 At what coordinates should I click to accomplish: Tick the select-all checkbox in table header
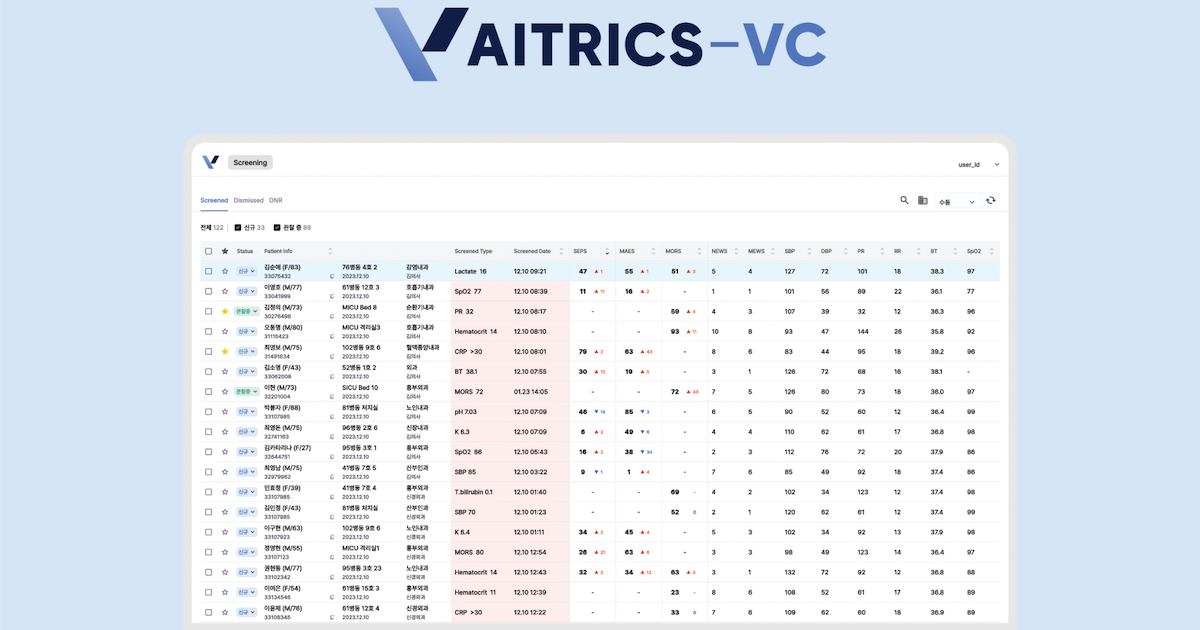coord(208,251)
